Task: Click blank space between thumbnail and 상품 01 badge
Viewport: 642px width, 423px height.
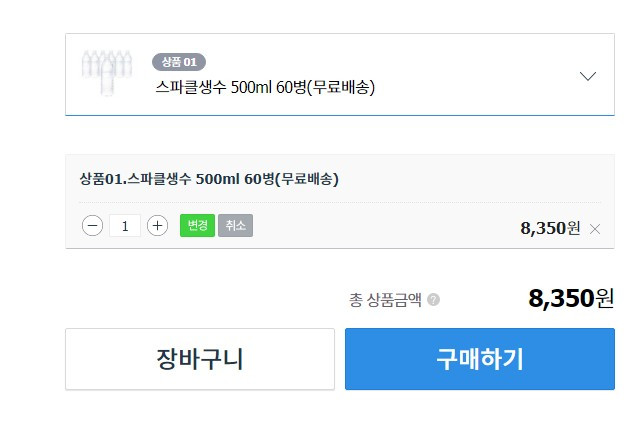Action: click(x=142, y=74)
